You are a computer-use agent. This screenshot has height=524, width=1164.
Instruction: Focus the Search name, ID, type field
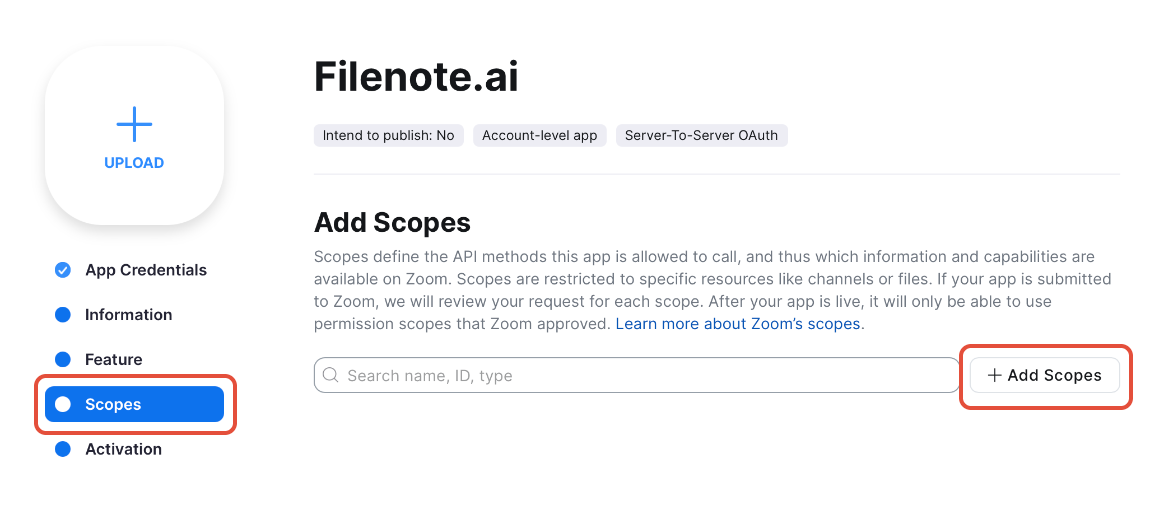pyautogui.click(x=637, y=375)
